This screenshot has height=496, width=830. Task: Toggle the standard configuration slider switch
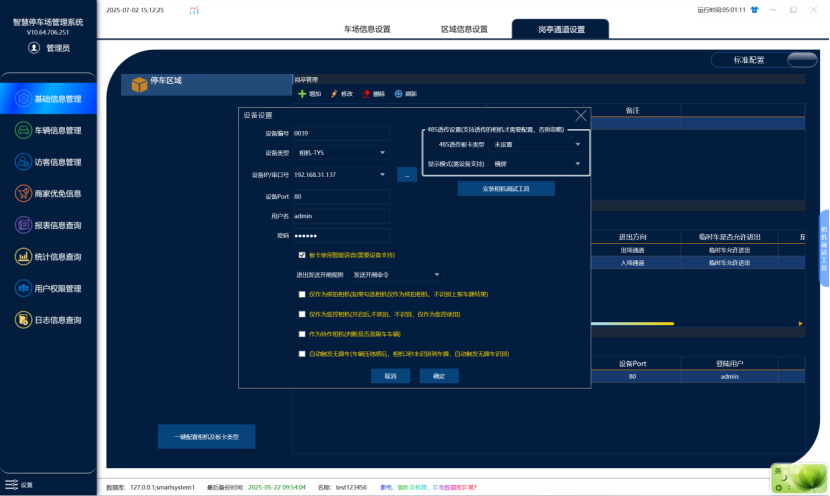click(x=801, y=60)
